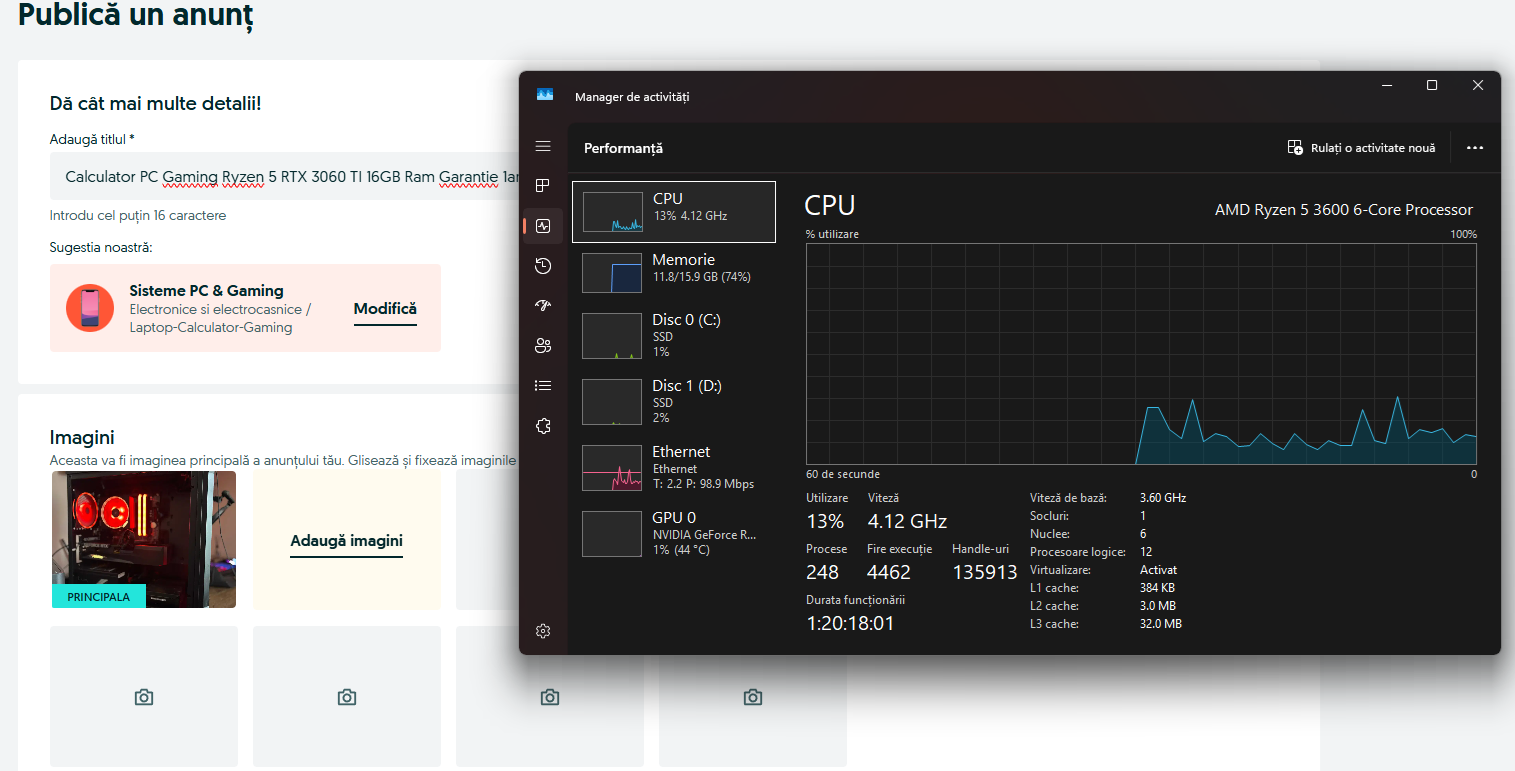The image size is (1515, 771).
Task: Close the Task Manager window
Action: (1478, 86)
